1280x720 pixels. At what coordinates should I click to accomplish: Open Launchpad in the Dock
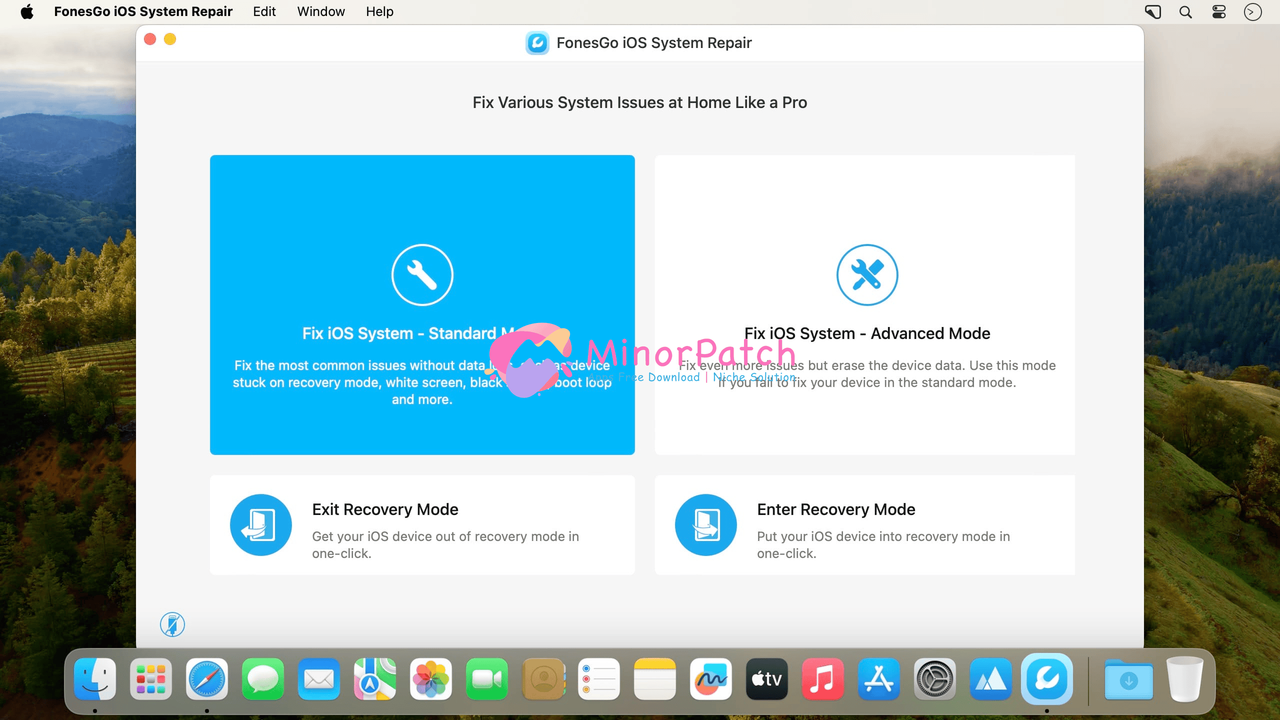[x=151, y=680]
